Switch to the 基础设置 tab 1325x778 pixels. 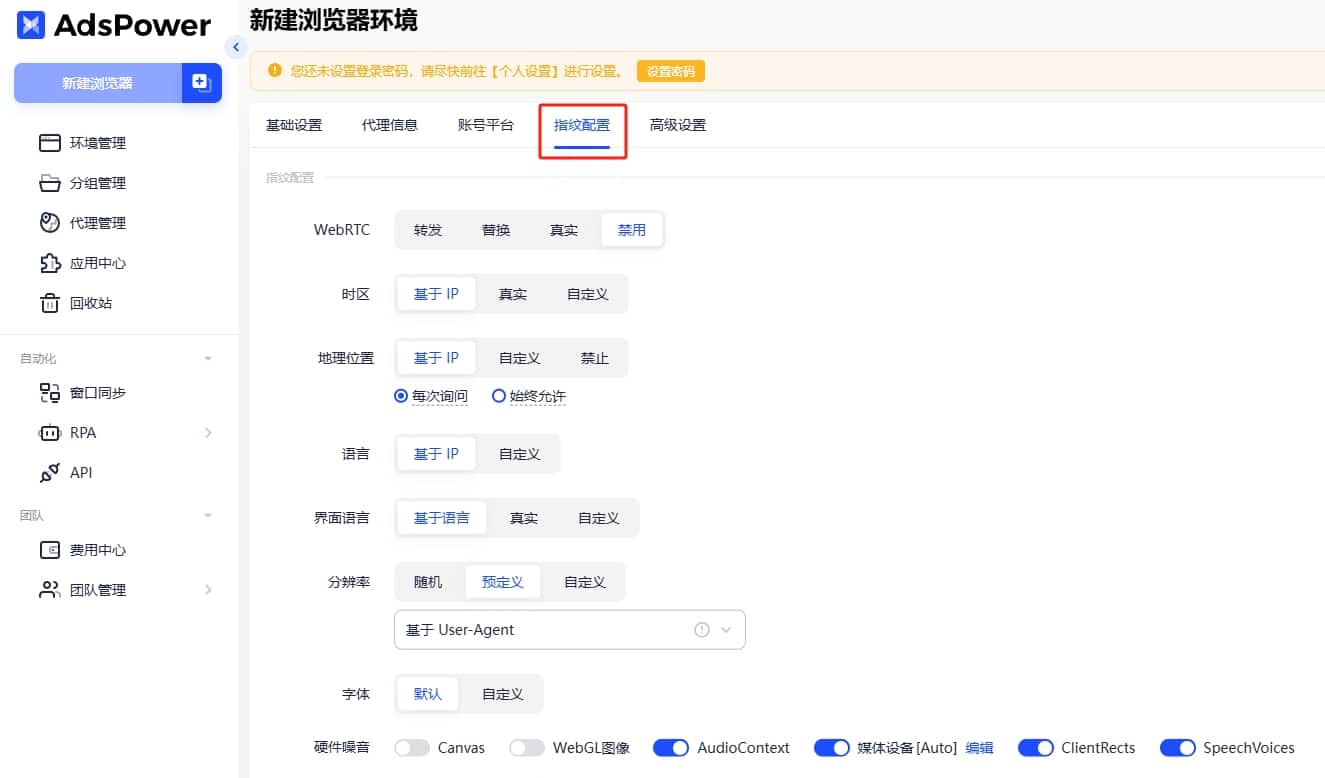coord(294,125)
